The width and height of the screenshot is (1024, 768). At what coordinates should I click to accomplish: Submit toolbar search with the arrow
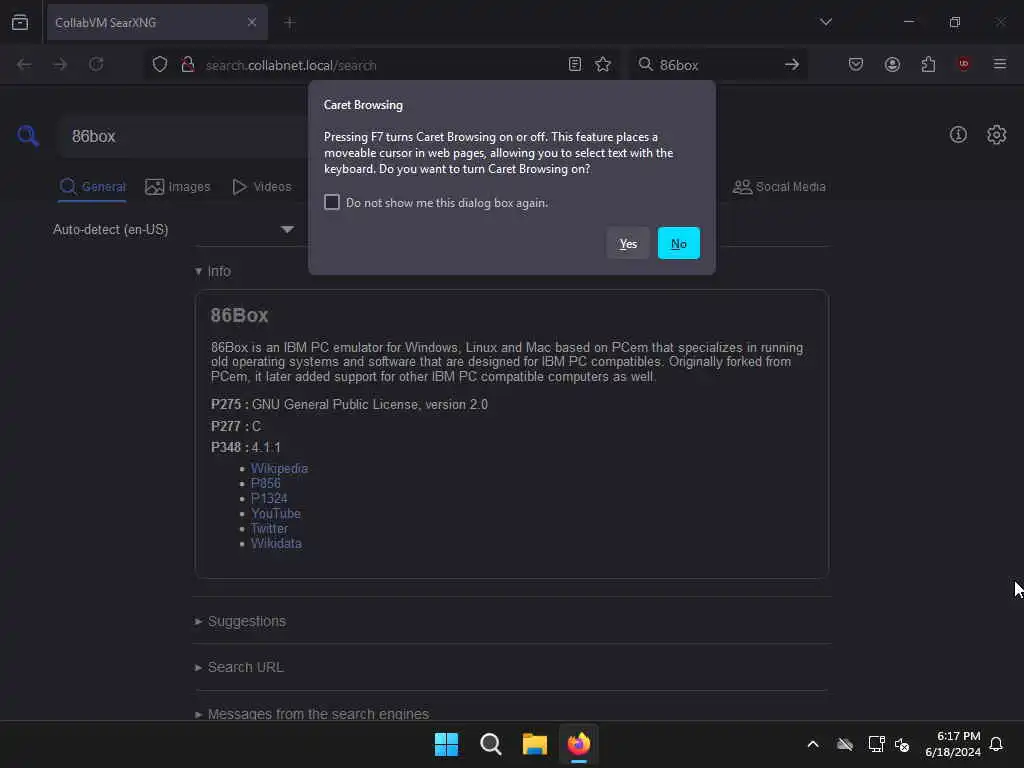point(792,65)
